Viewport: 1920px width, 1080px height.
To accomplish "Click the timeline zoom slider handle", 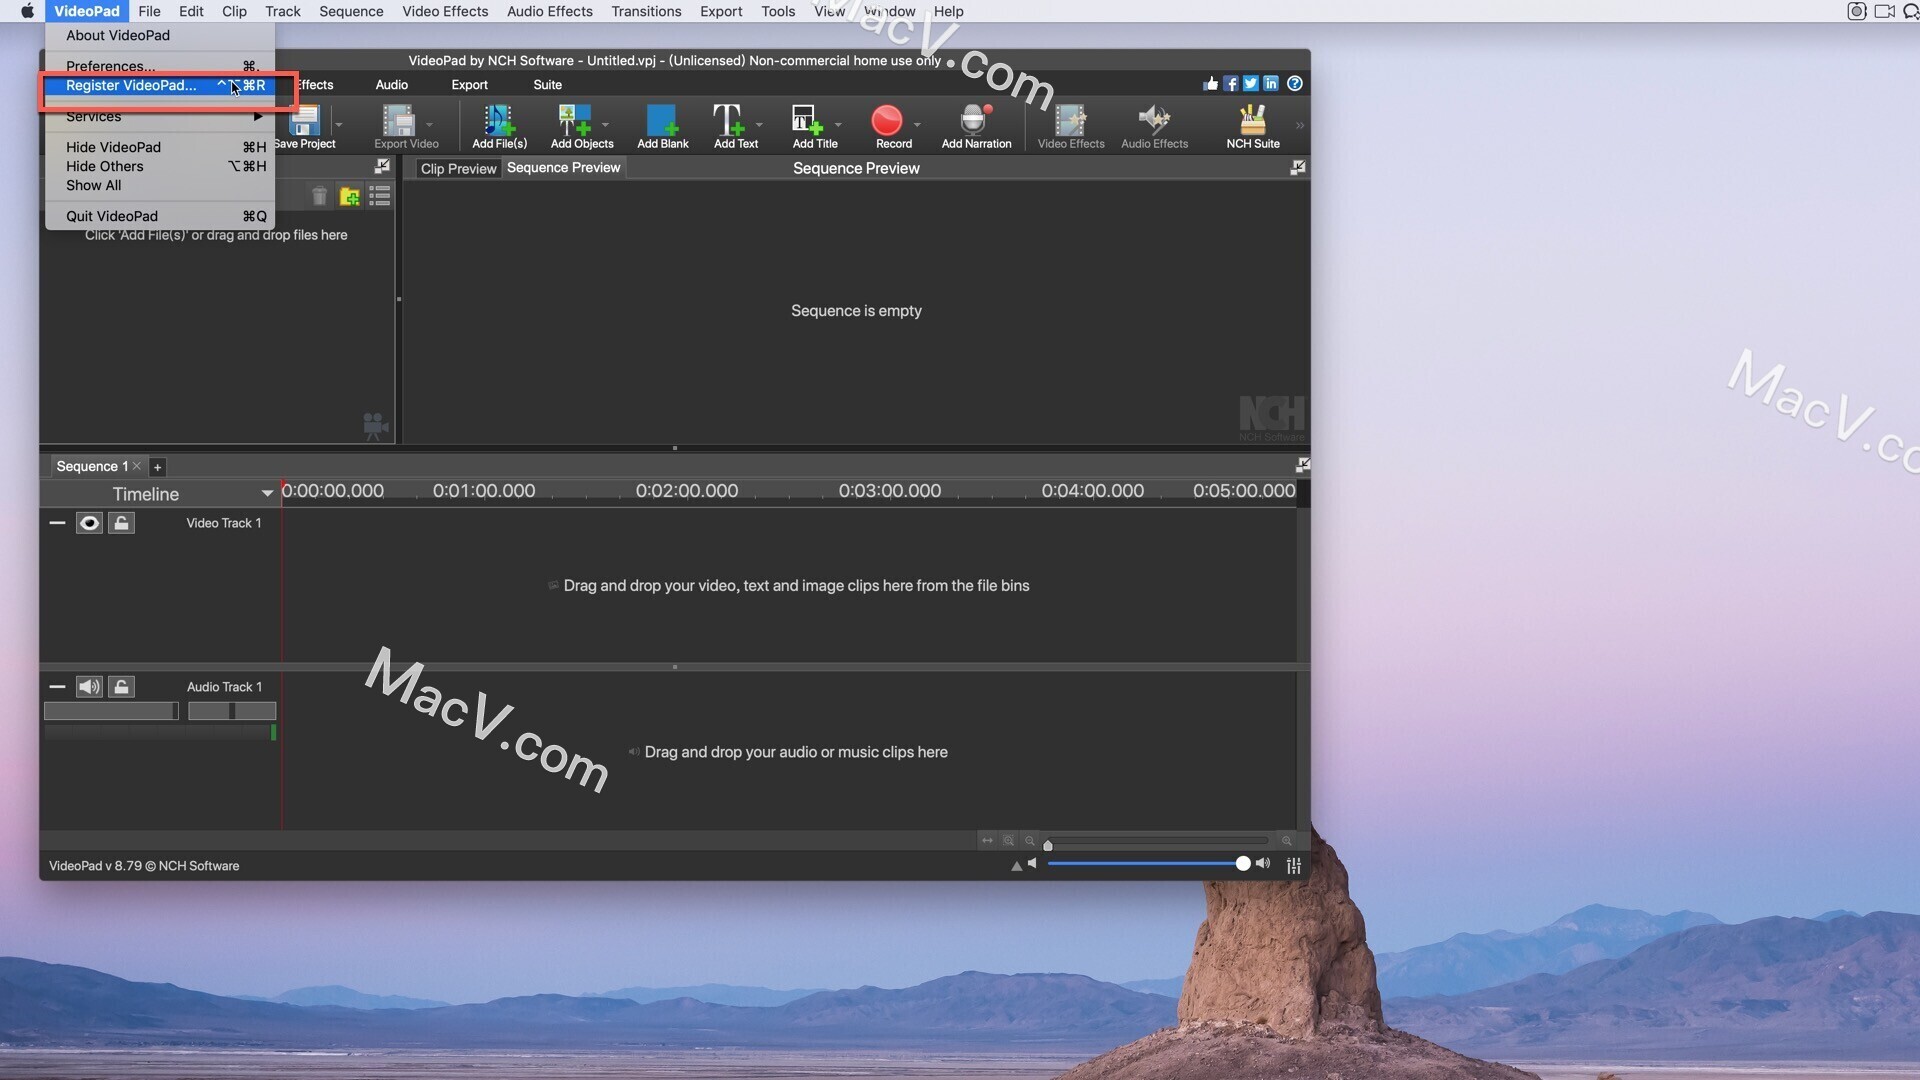I will click(1048, 845).
